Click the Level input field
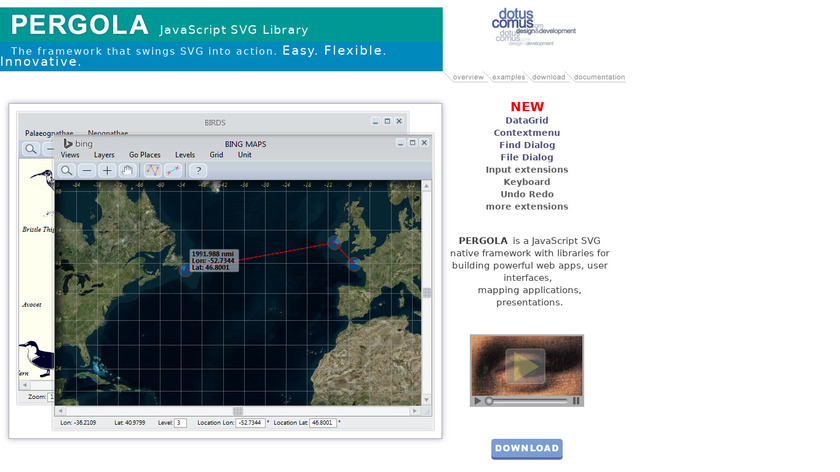This screenshot has height=472, width=840. coord(180,423)
